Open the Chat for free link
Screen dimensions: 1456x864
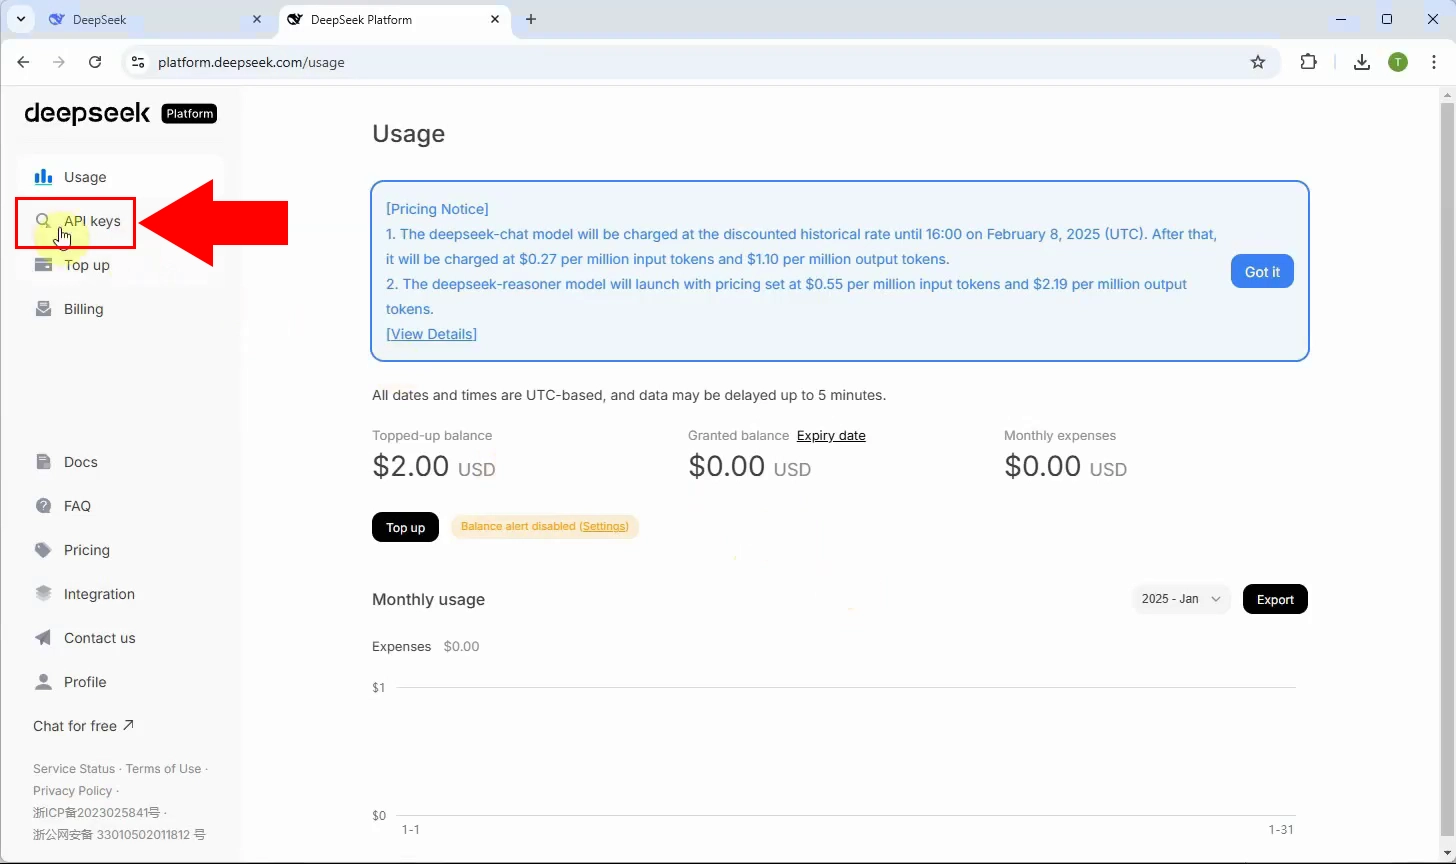pos(83,726)
